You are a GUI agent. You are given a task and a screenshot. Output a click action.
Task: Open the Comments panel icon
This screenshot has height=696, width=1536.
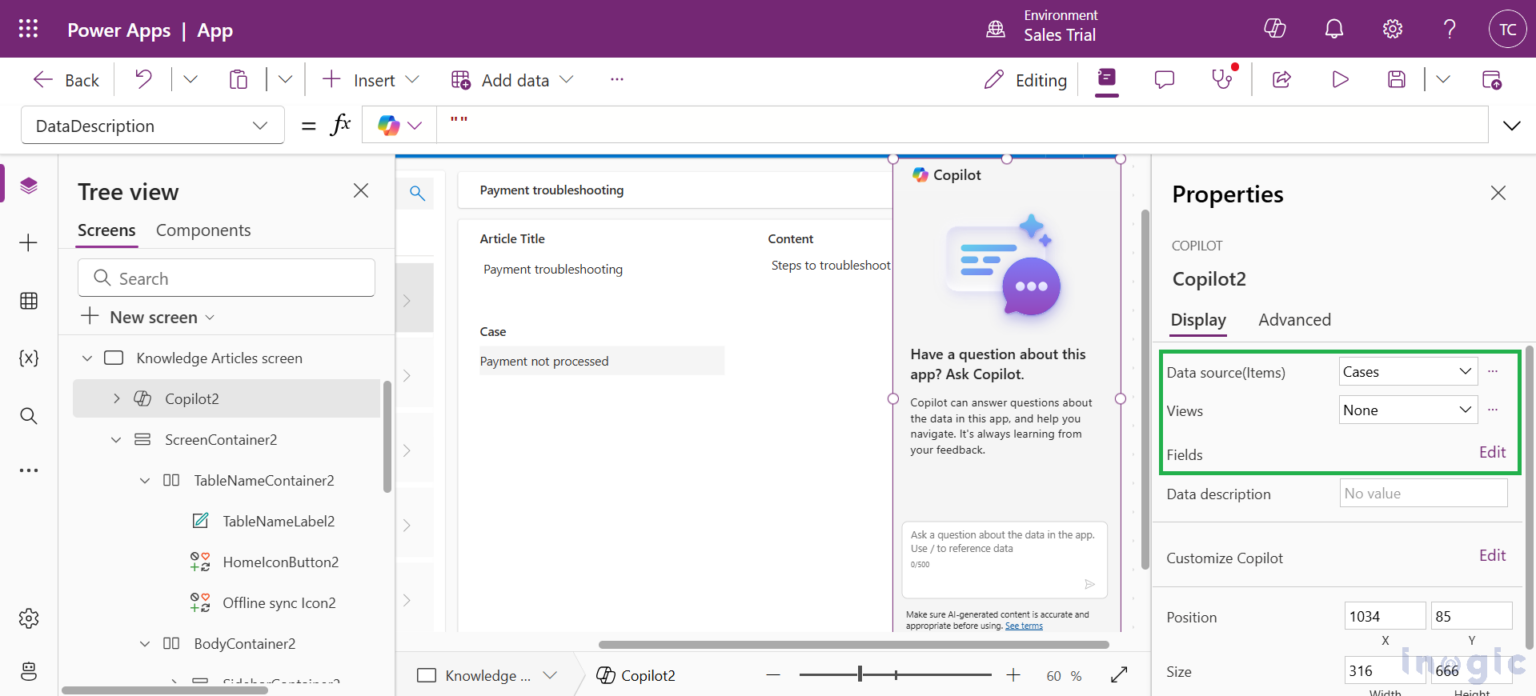tap(1164, 78)
